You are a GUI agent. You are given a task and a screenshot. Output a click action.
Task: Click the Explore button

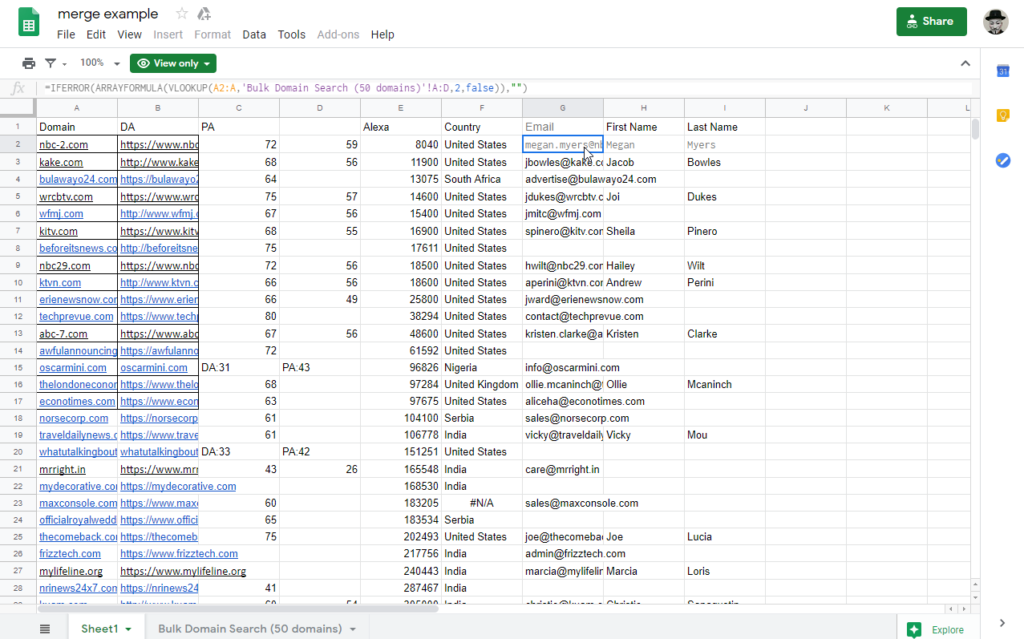(937, 629)
